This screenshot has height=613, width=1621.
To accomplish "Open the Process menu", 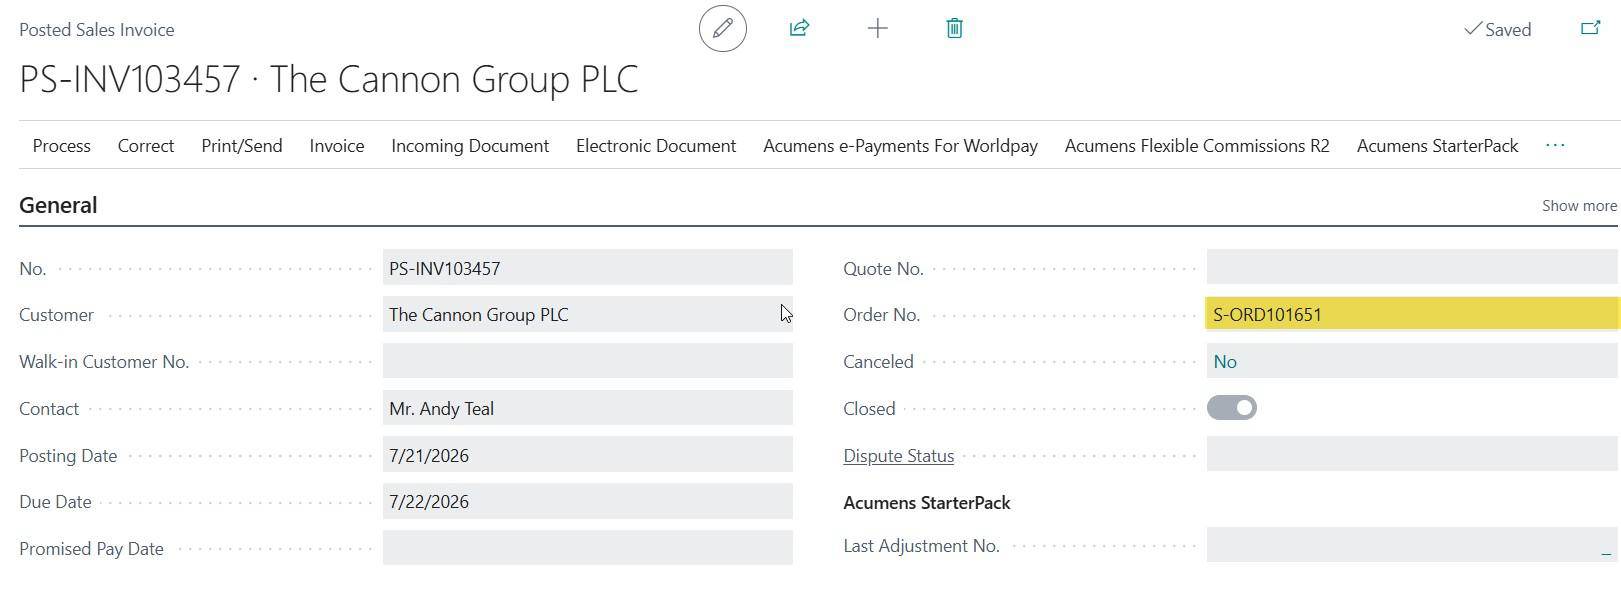I will (x=62, y=146).
